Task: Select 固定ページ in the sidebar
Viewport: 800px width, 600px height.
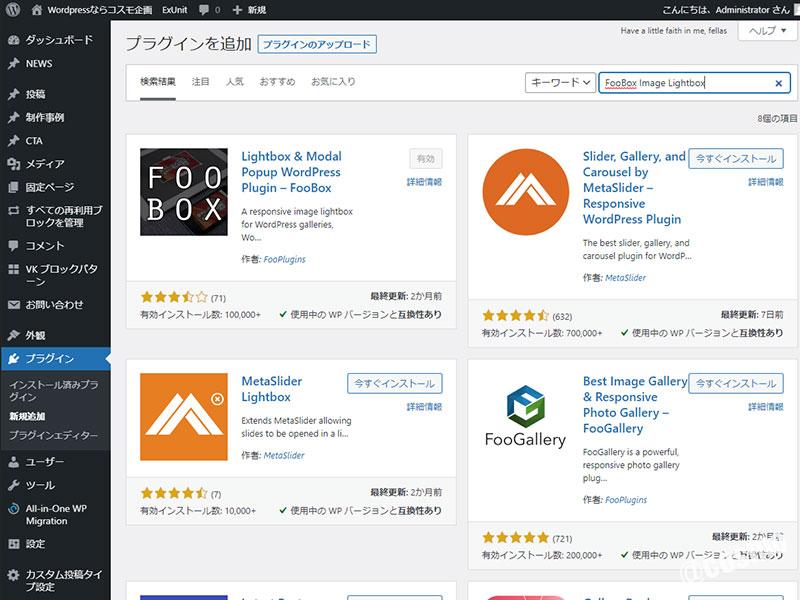Action: (x=49, y=187)
